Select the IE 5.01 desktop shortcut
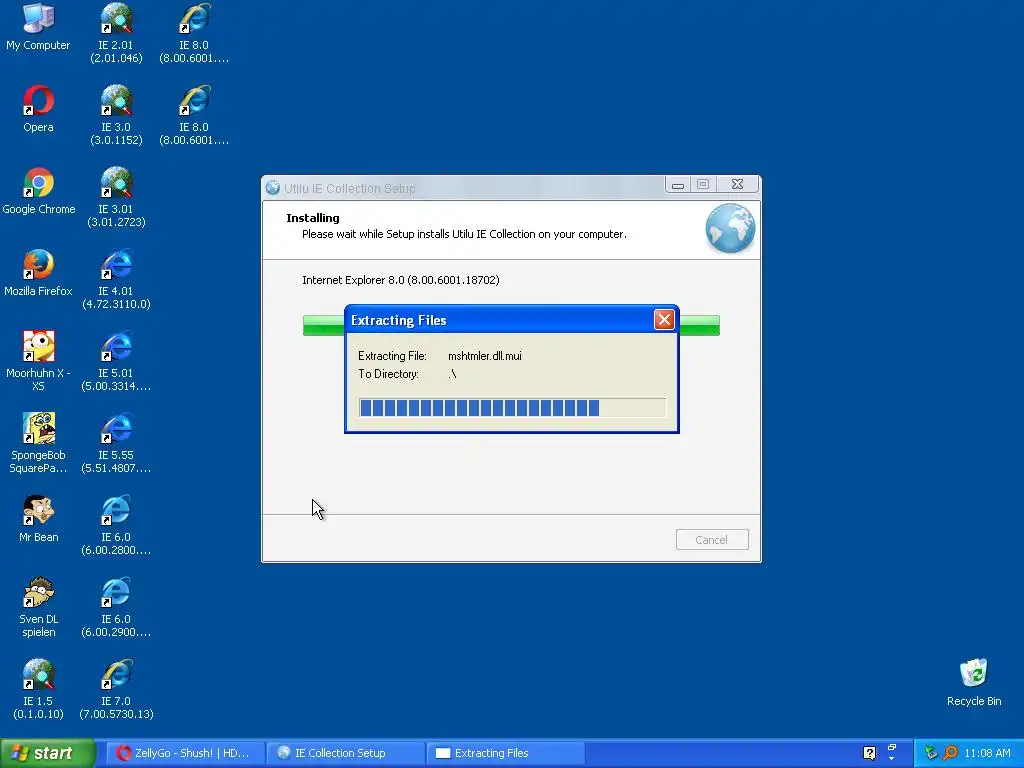Screen dimensions: 1024x768 (116, 361)
